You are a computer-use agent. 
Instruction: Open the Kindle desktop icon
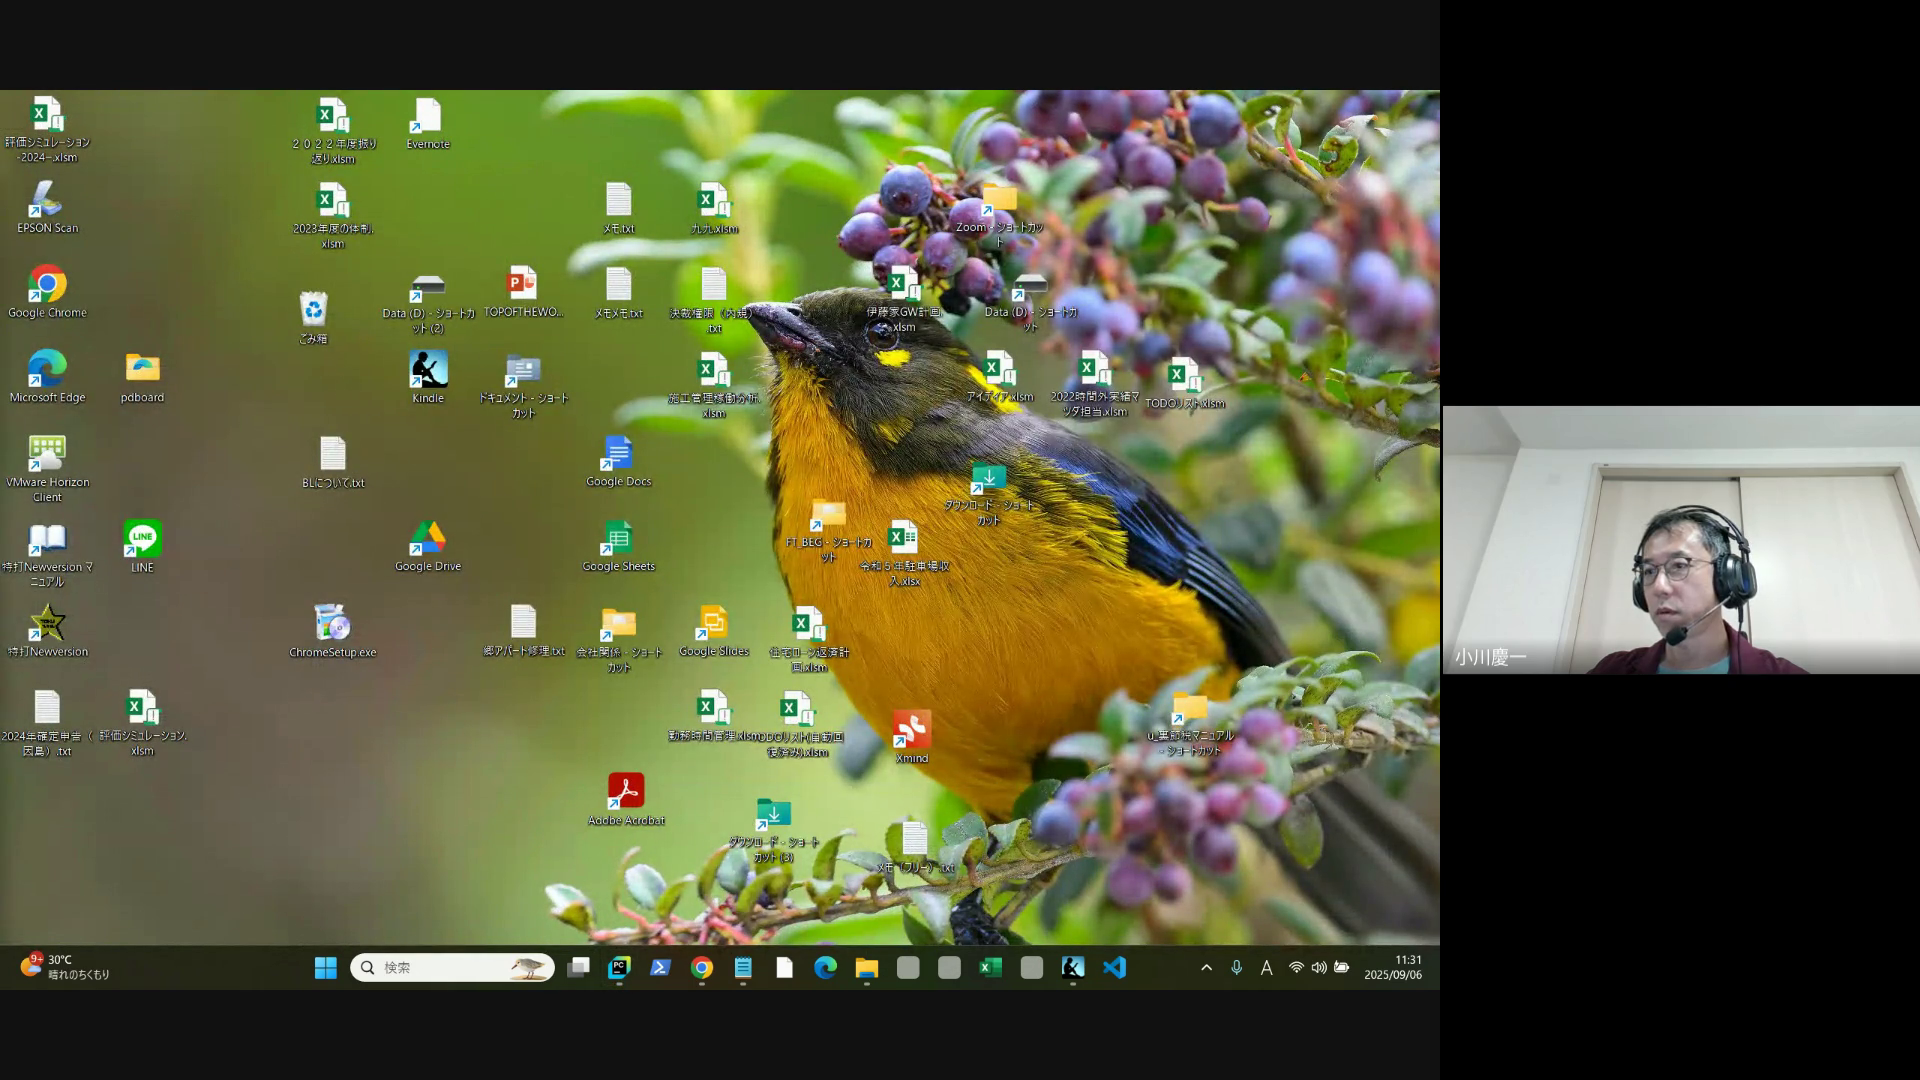click(428, 370)
